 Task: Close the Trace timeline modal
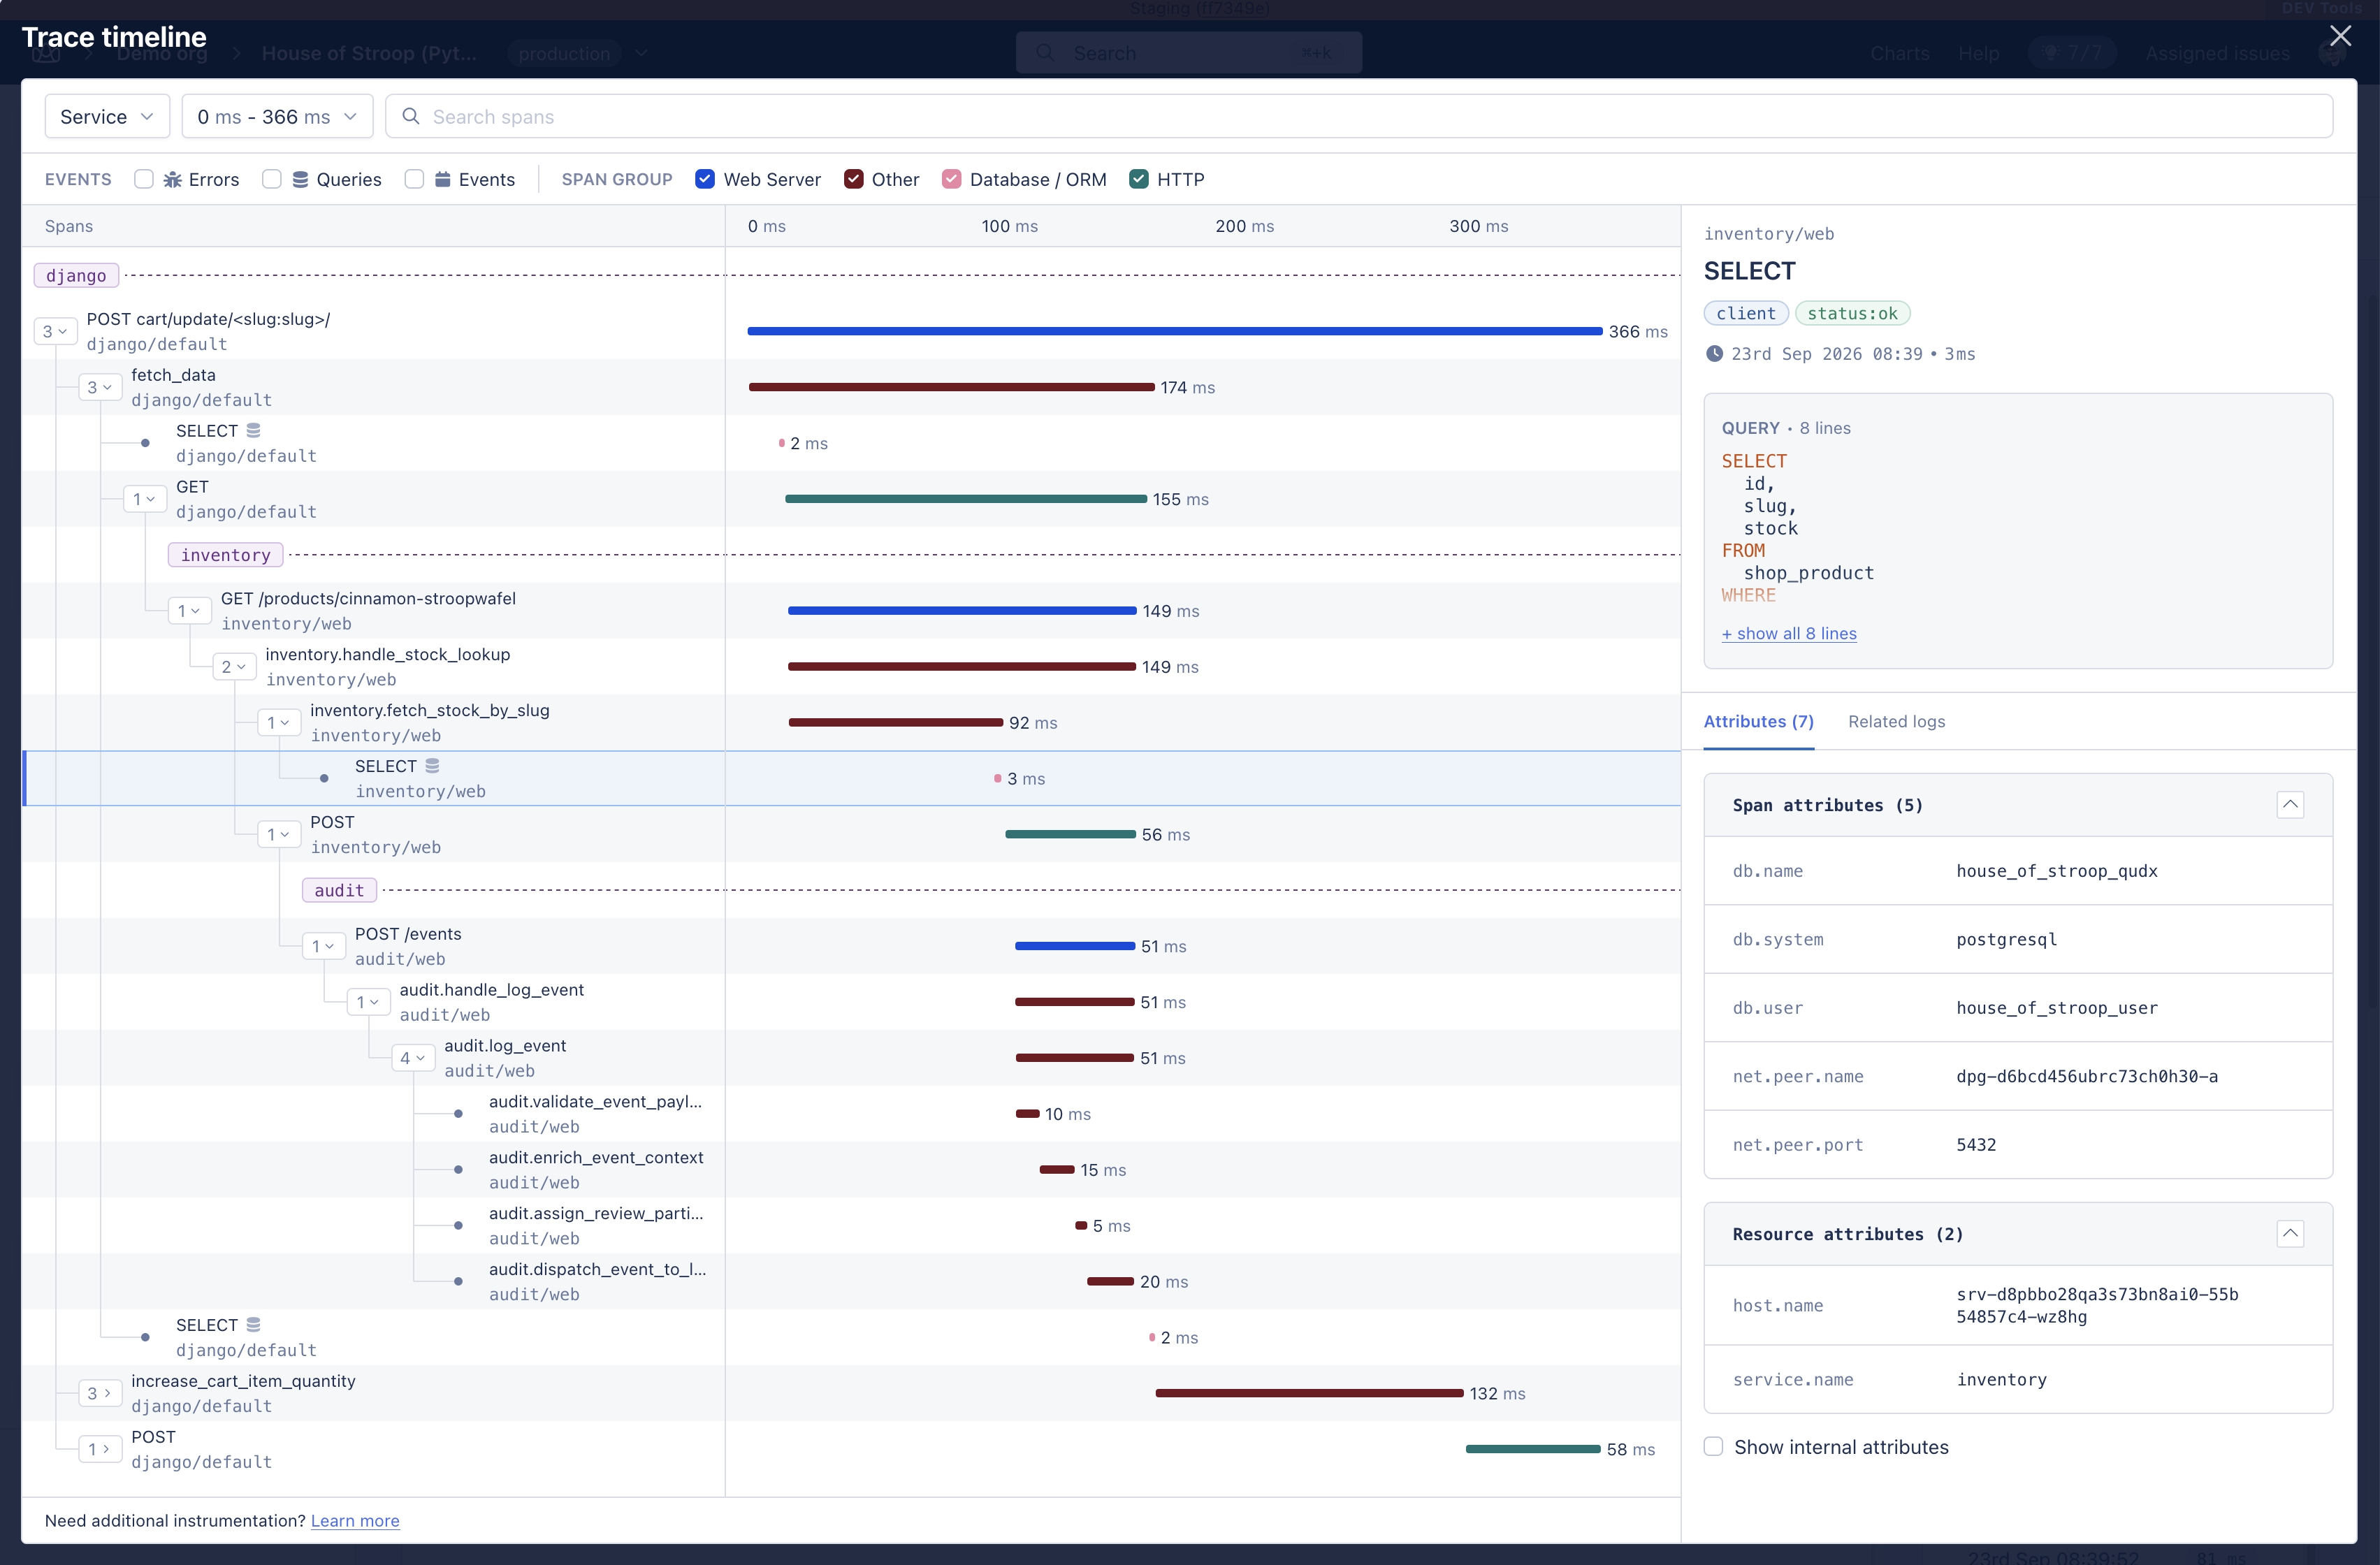coord(2340,36)
